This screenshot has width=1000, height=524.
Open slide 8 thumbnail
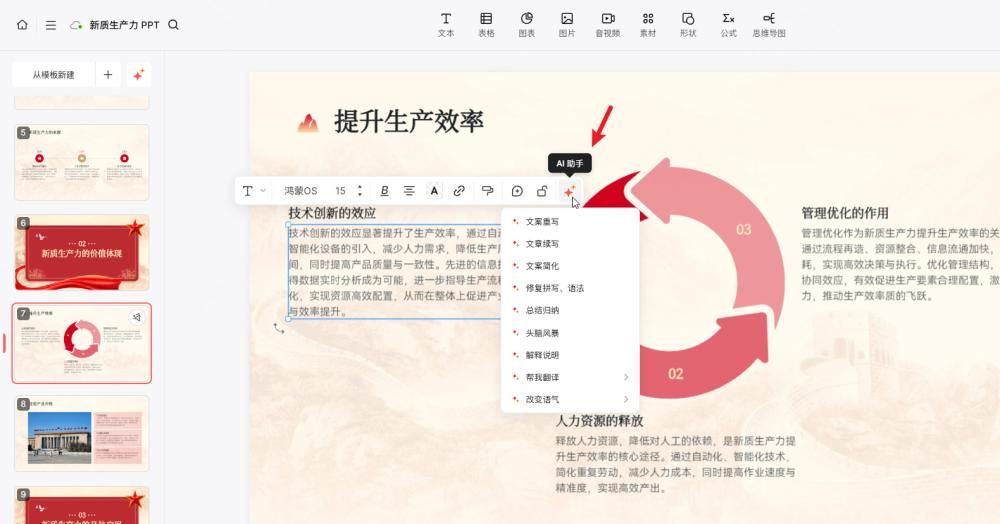point(82,433)
